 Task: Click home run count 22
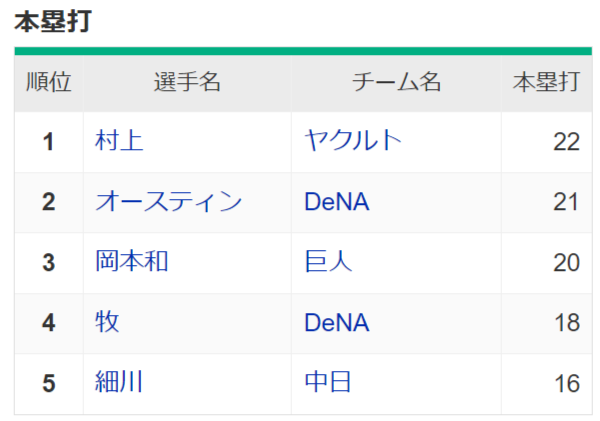click(x=566, y=142)
